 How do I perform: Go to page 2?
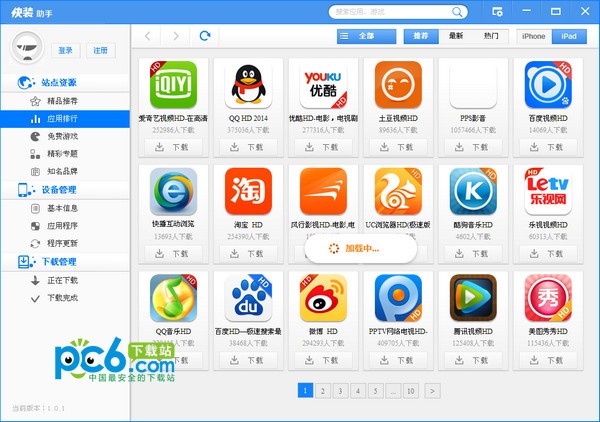(323, 391)
